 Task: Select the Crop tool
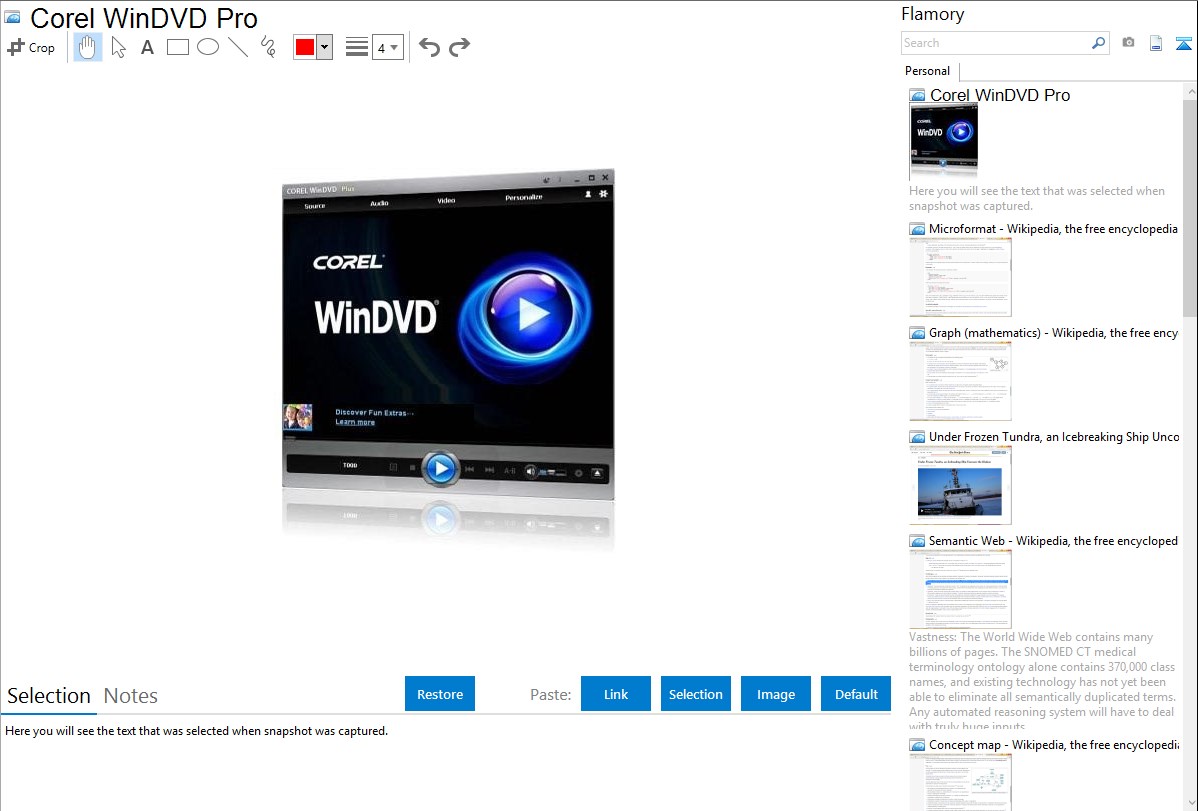click(31, 47)
